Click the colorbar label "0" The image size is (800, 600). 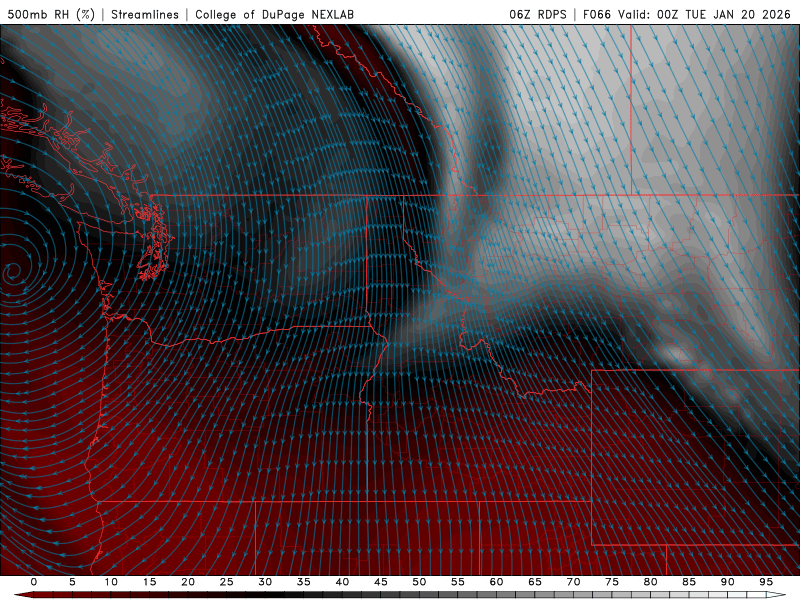(x=34, y=582)
